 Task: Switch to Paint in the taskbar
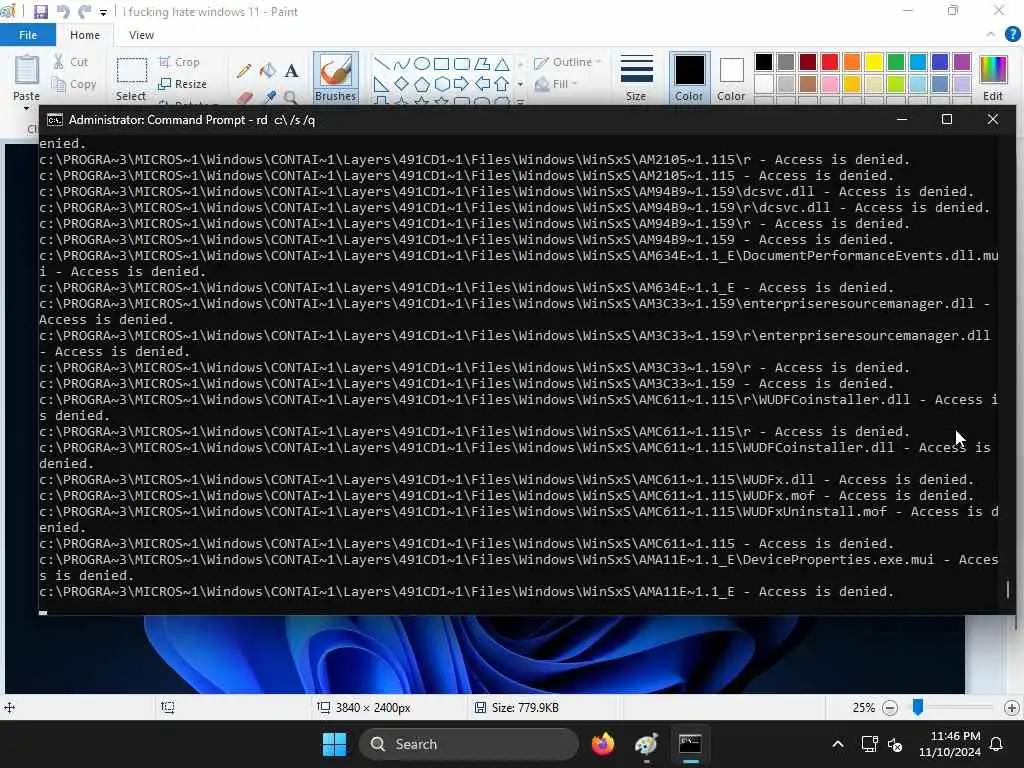647,744
